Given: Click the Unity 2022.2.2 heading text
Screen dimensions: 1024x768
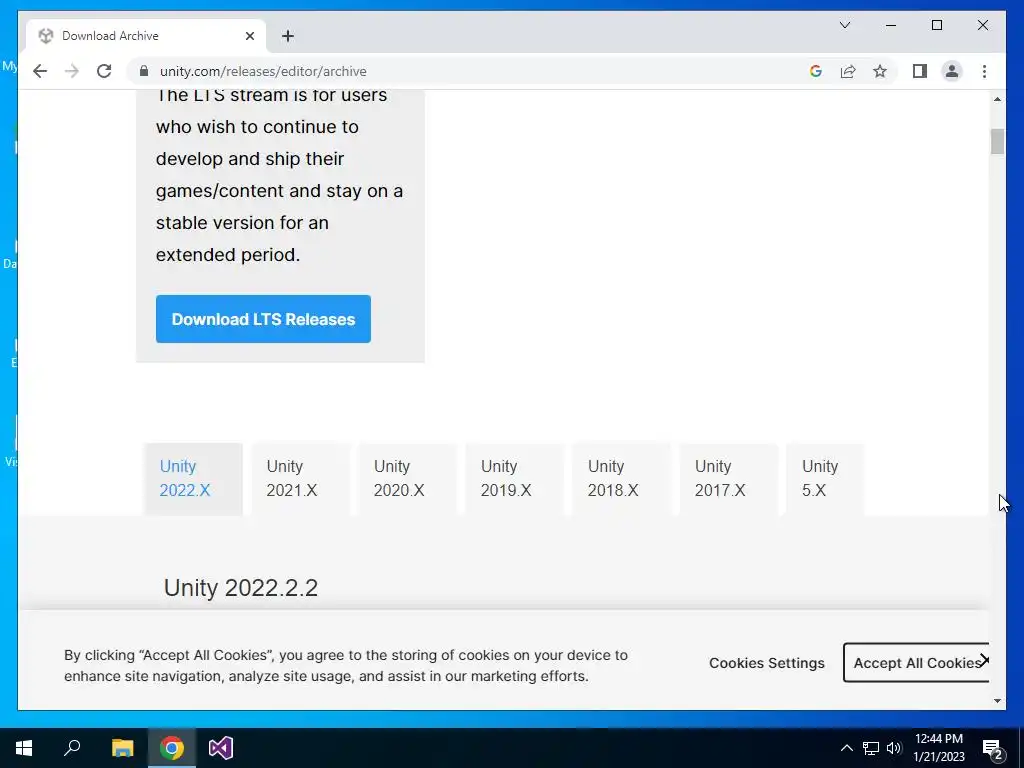Looking at the screenshot, I should click(240, 588).
